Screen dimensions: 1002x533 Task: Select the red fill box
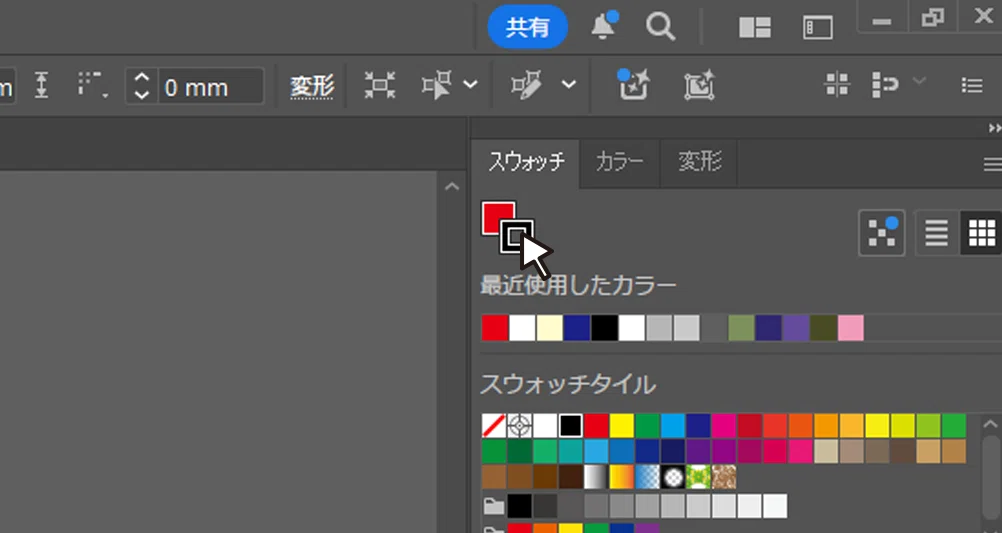[495, 215]
